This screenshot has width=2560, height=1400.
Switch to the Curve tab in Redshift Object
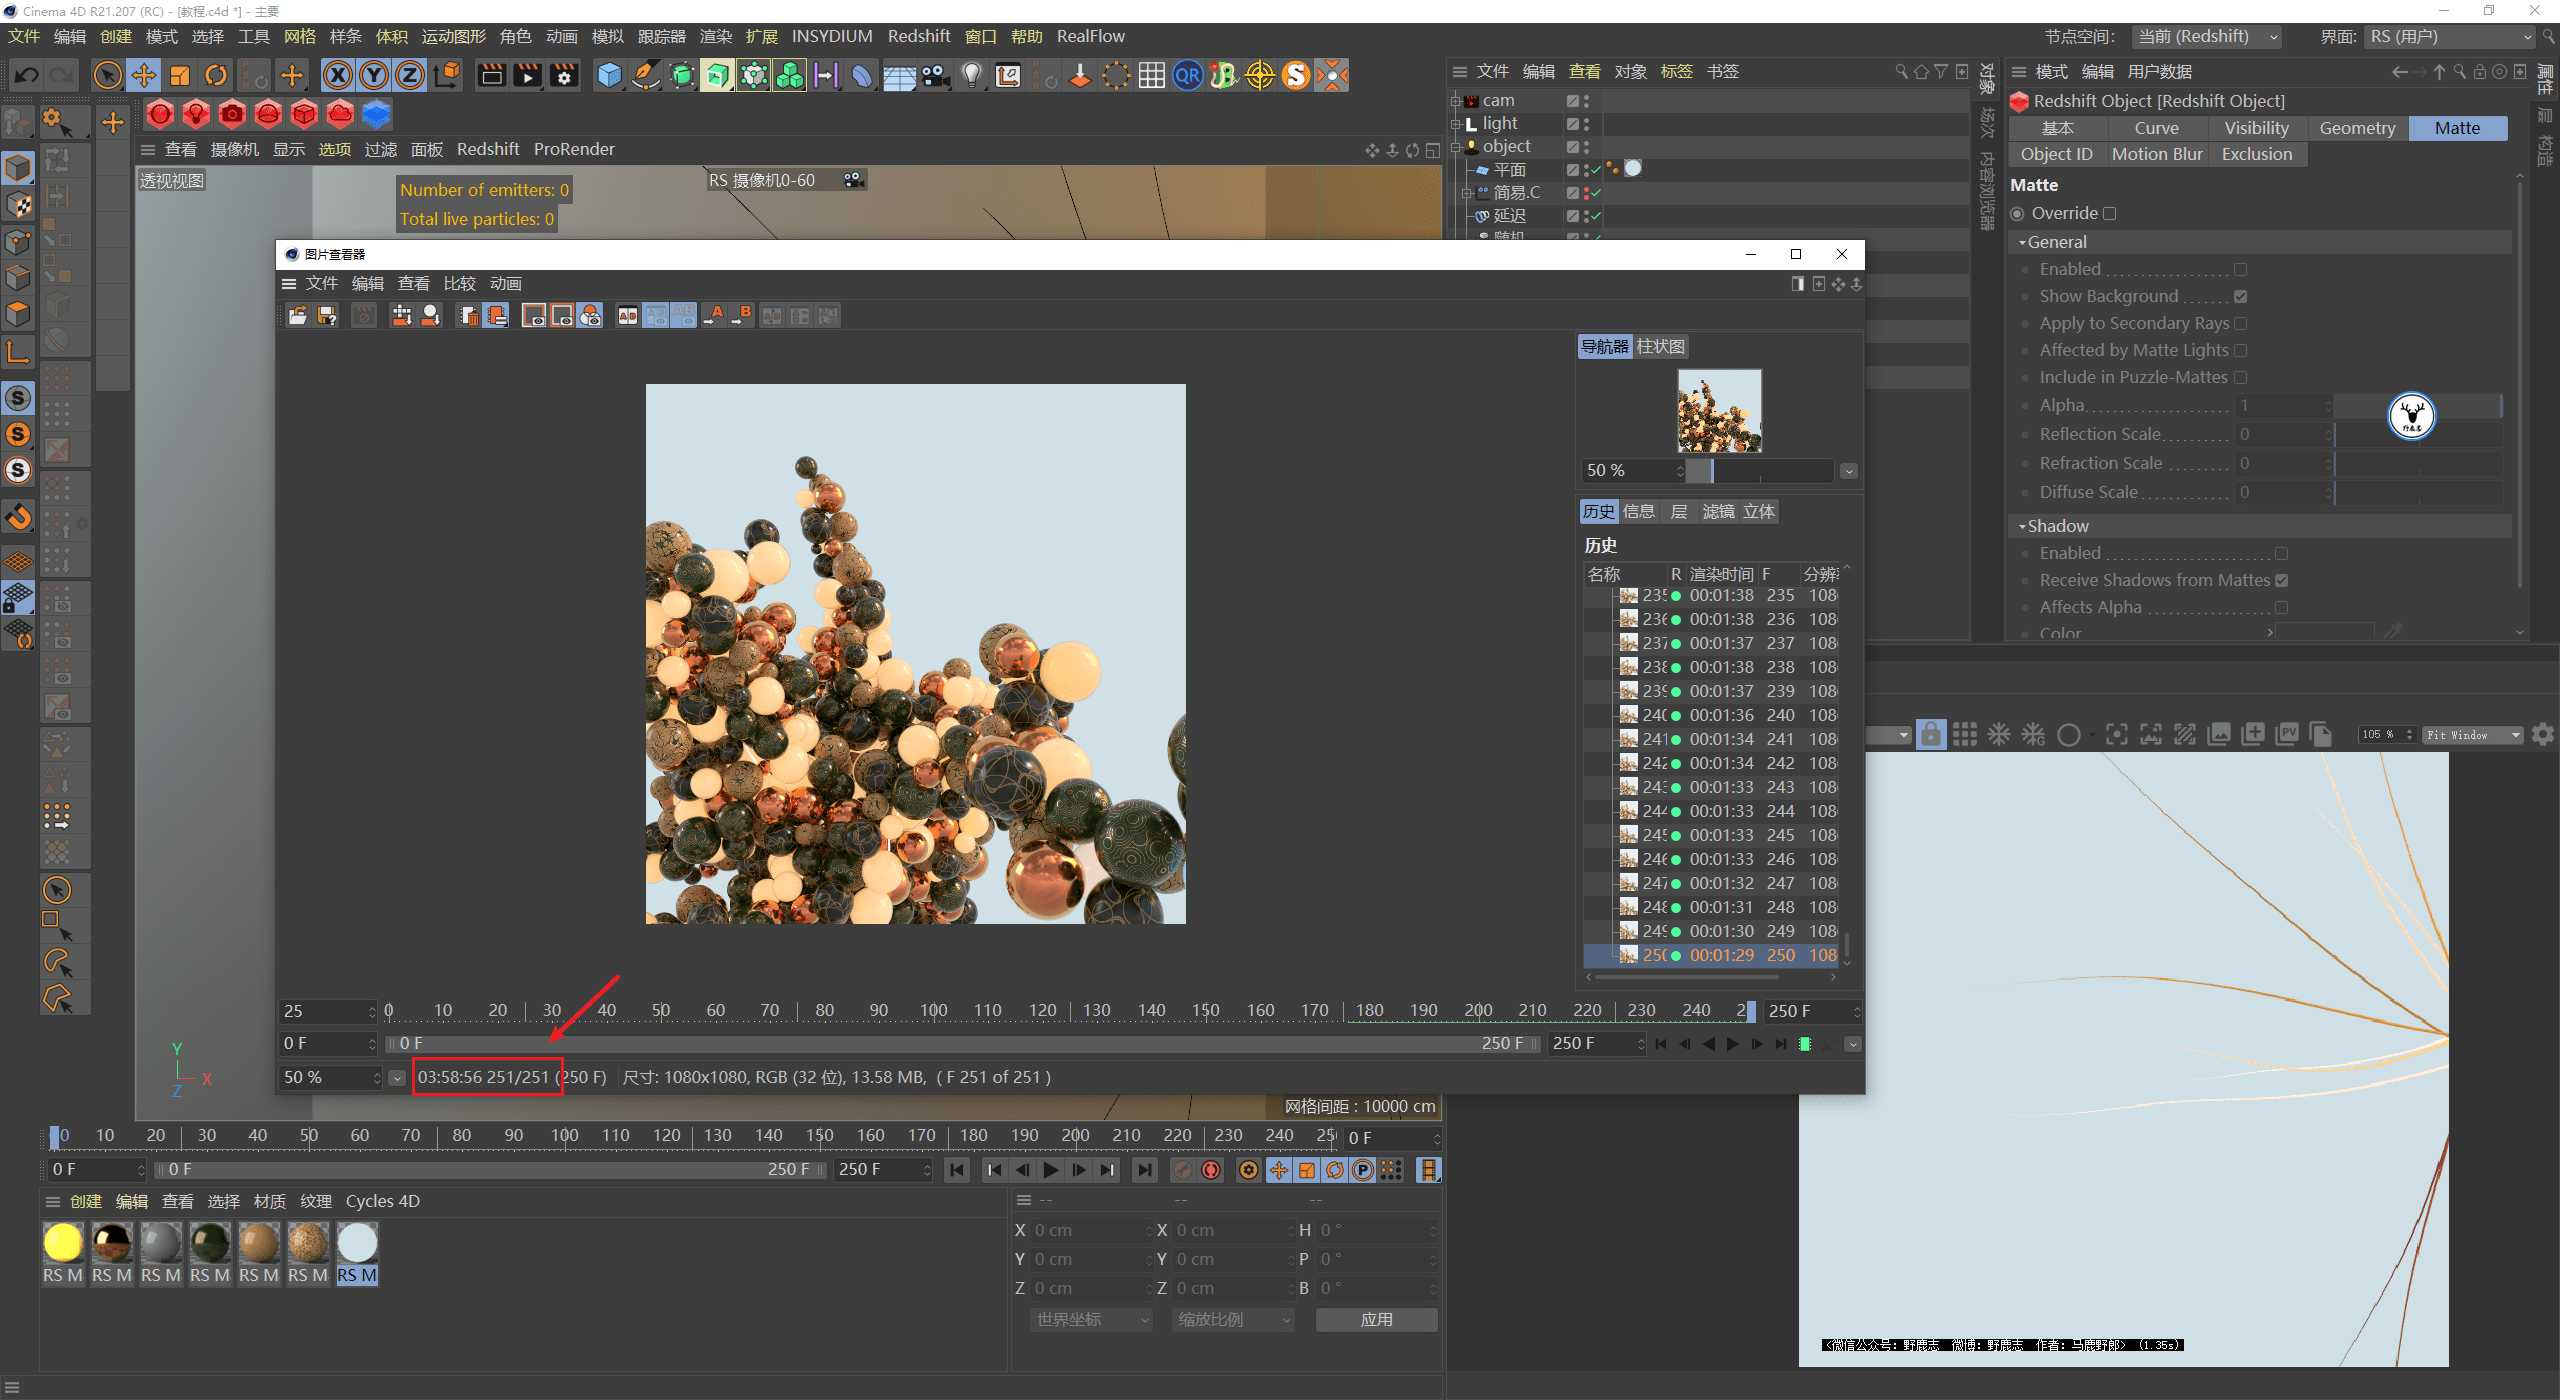click(2156, 128)
